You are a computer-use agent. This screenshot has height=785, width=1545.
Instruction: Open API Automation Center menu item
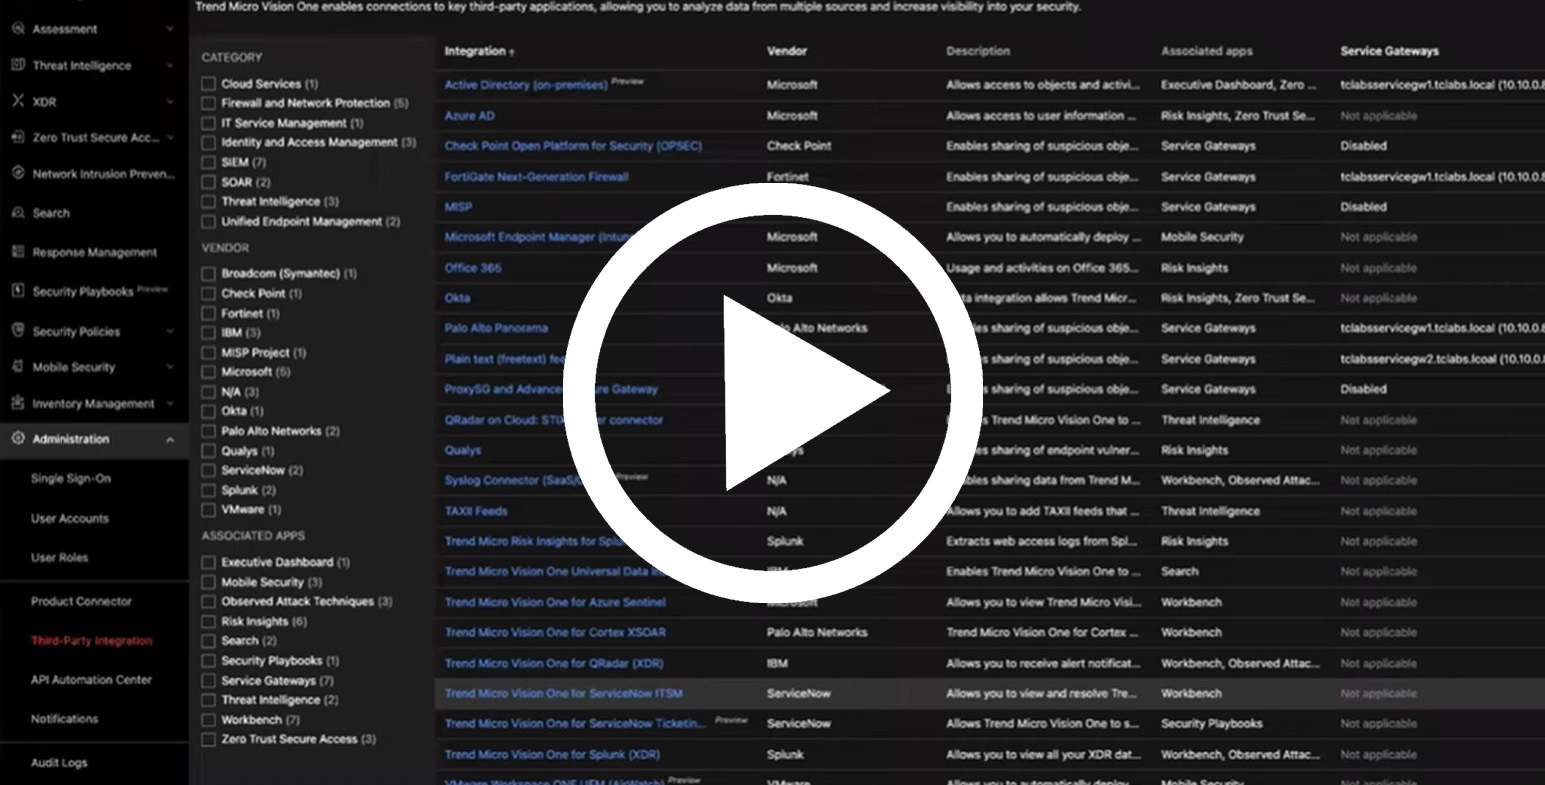[x=91, y=680]
